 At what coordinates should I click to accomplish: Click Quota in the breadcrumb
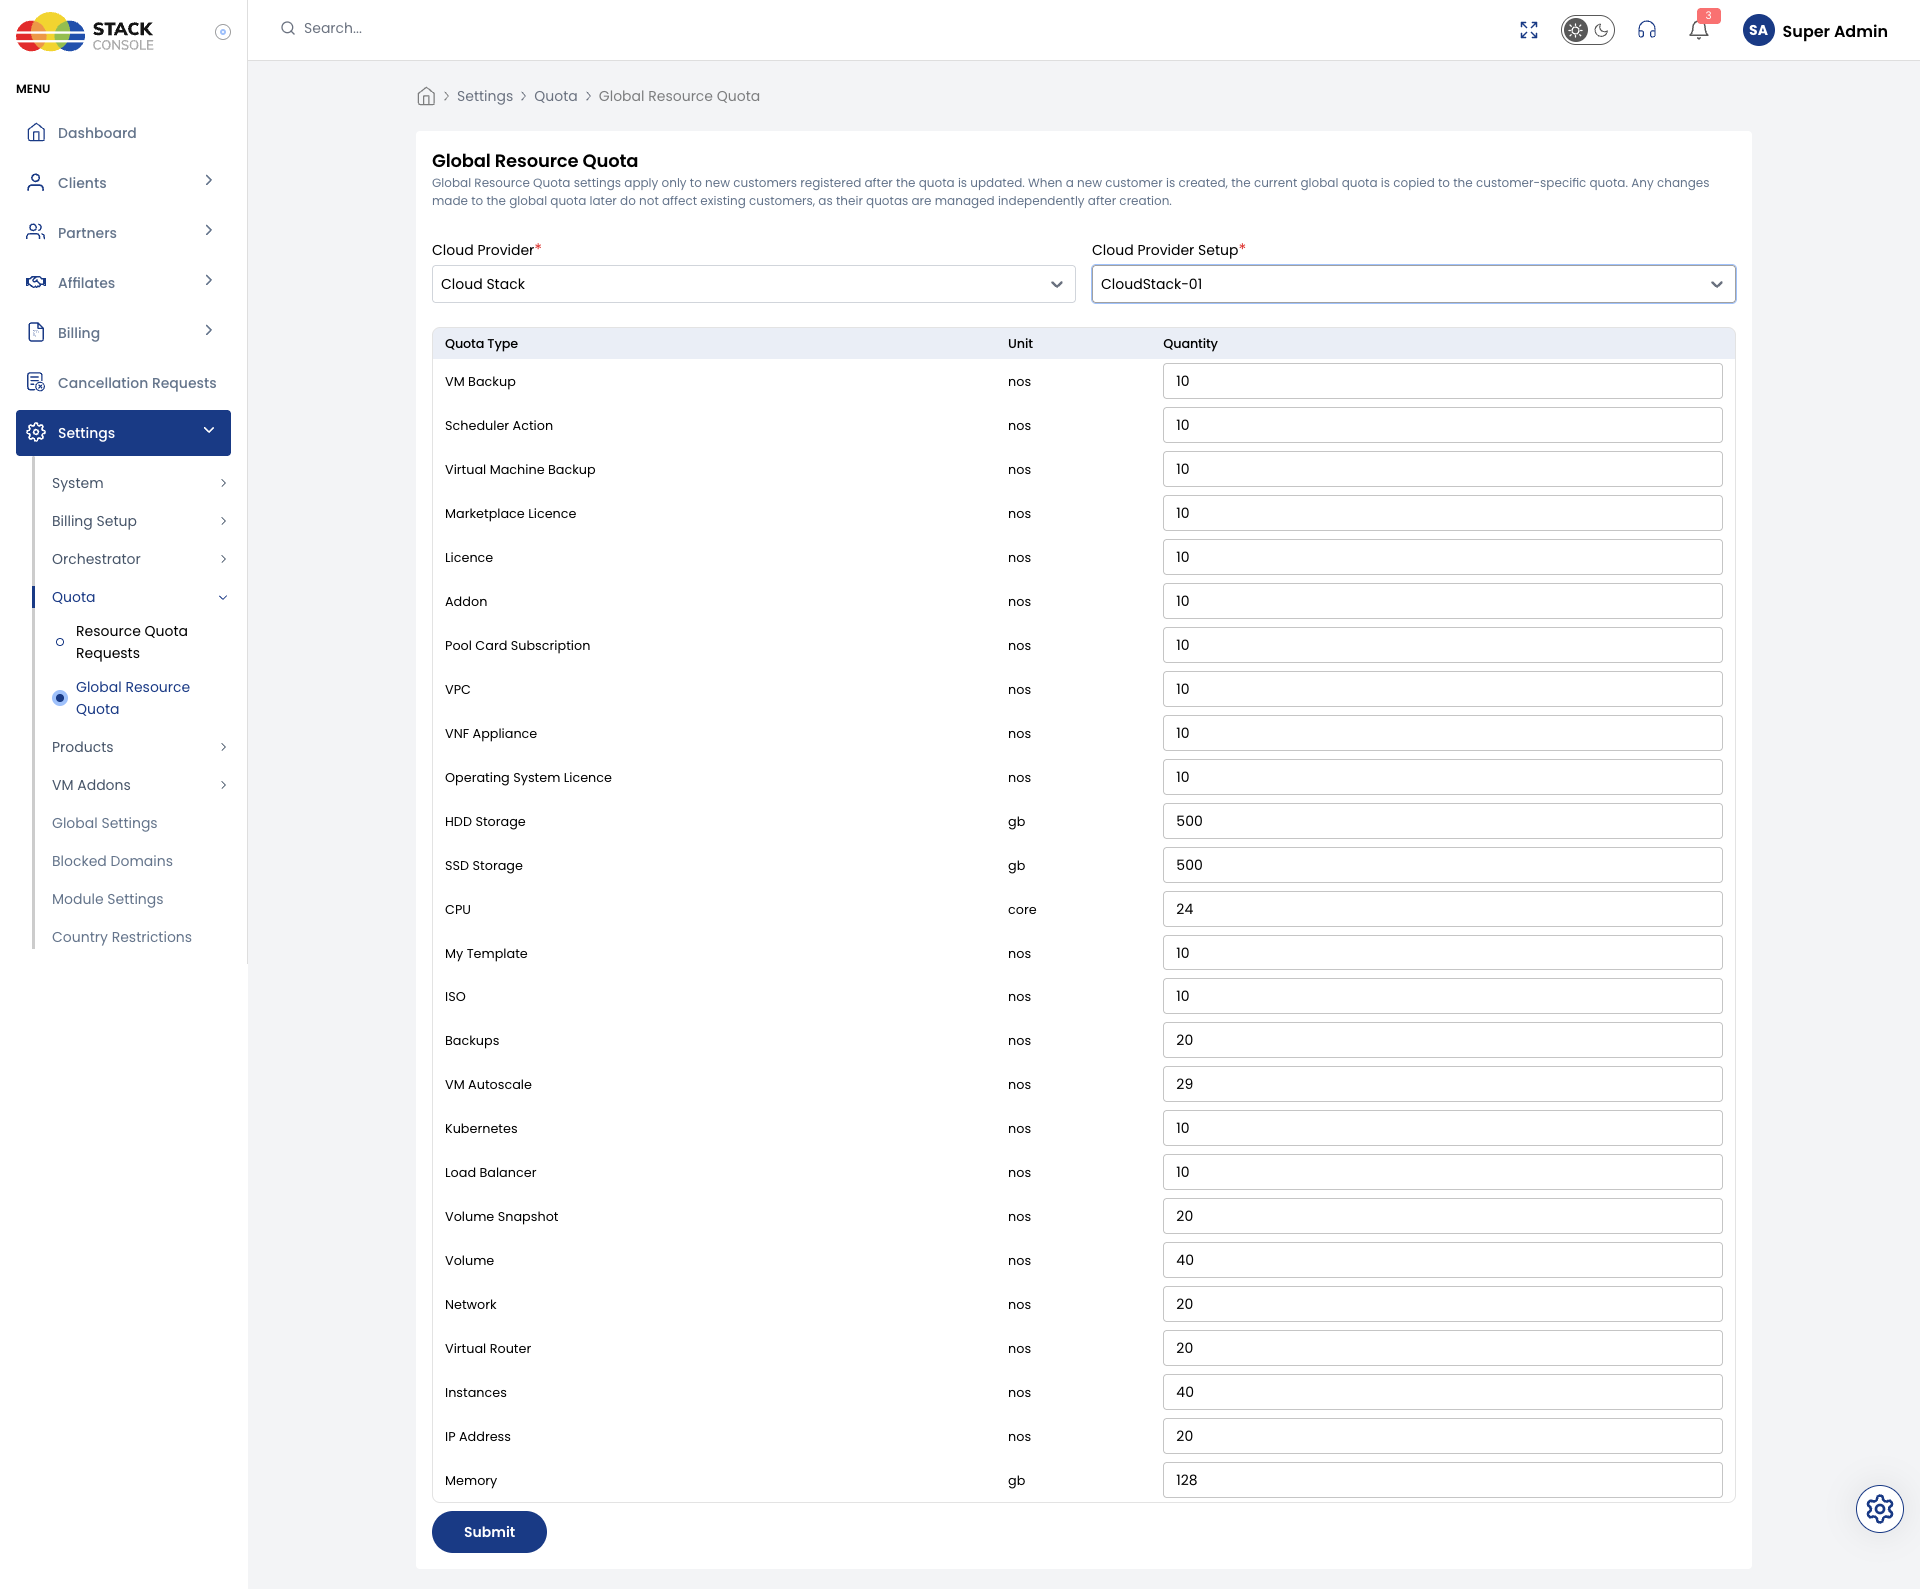point(555,96)
